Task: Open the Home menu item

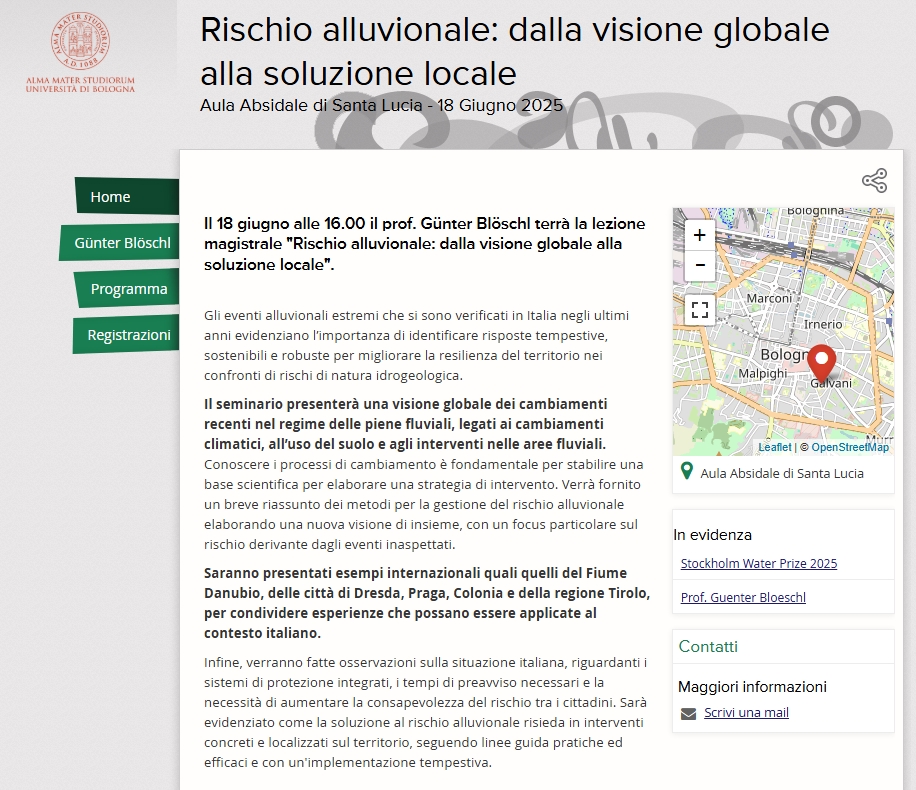Action: point(127,196)
